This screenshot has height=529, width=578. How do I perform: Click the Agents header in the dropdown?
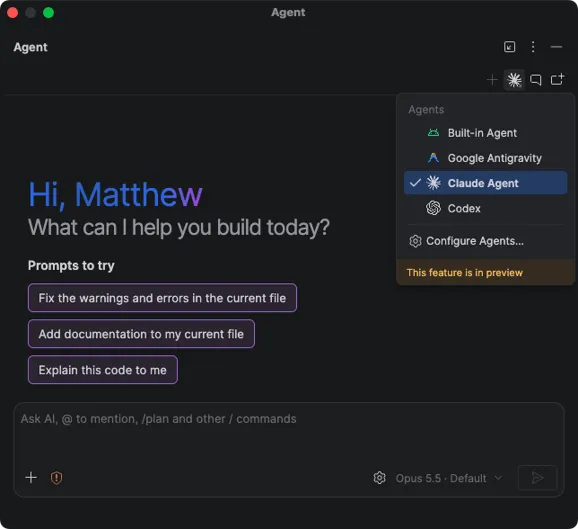(426, 109)
